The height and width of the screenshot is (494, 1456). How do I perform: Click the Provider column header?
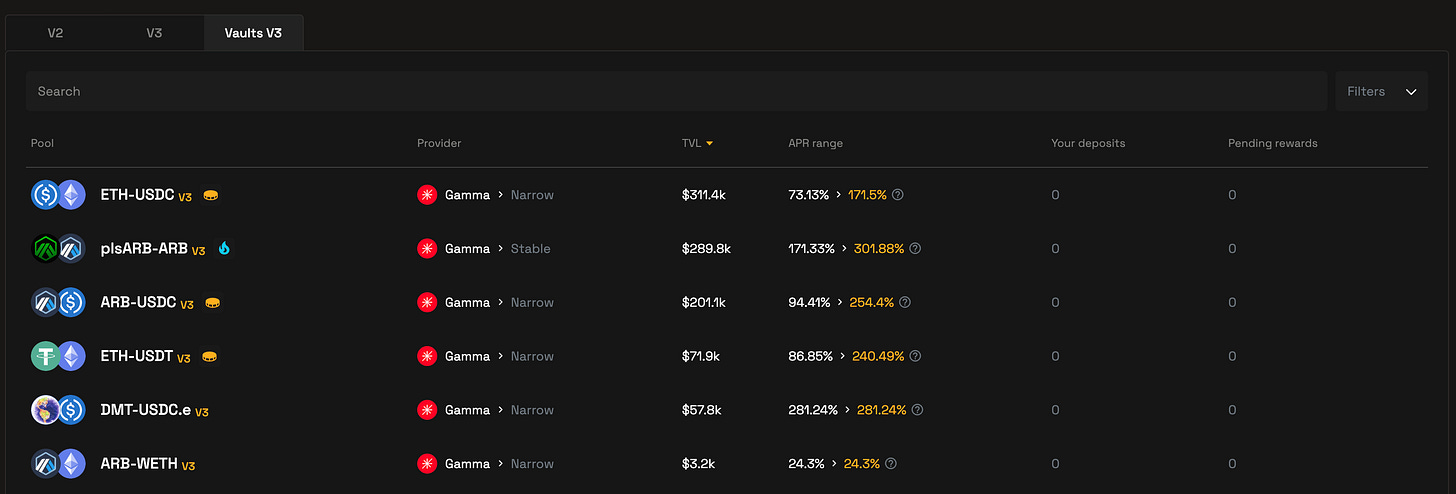pyautogui.click(x=439, y=143)
